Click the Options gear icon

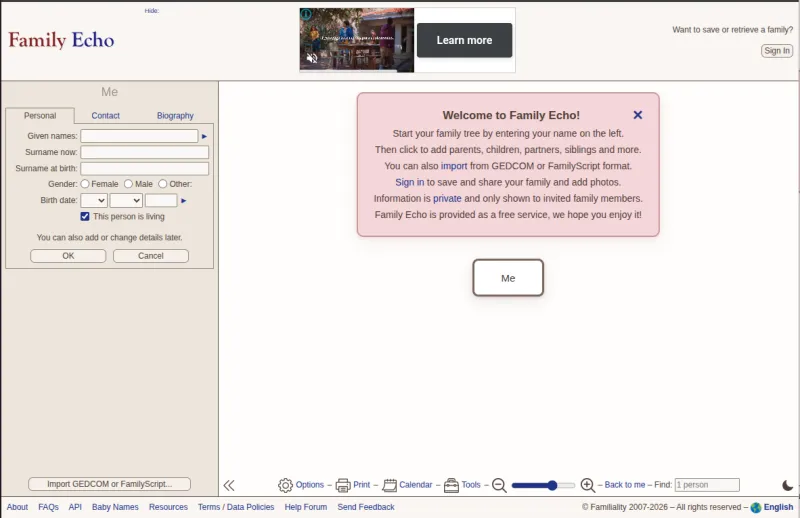(285, 485)
